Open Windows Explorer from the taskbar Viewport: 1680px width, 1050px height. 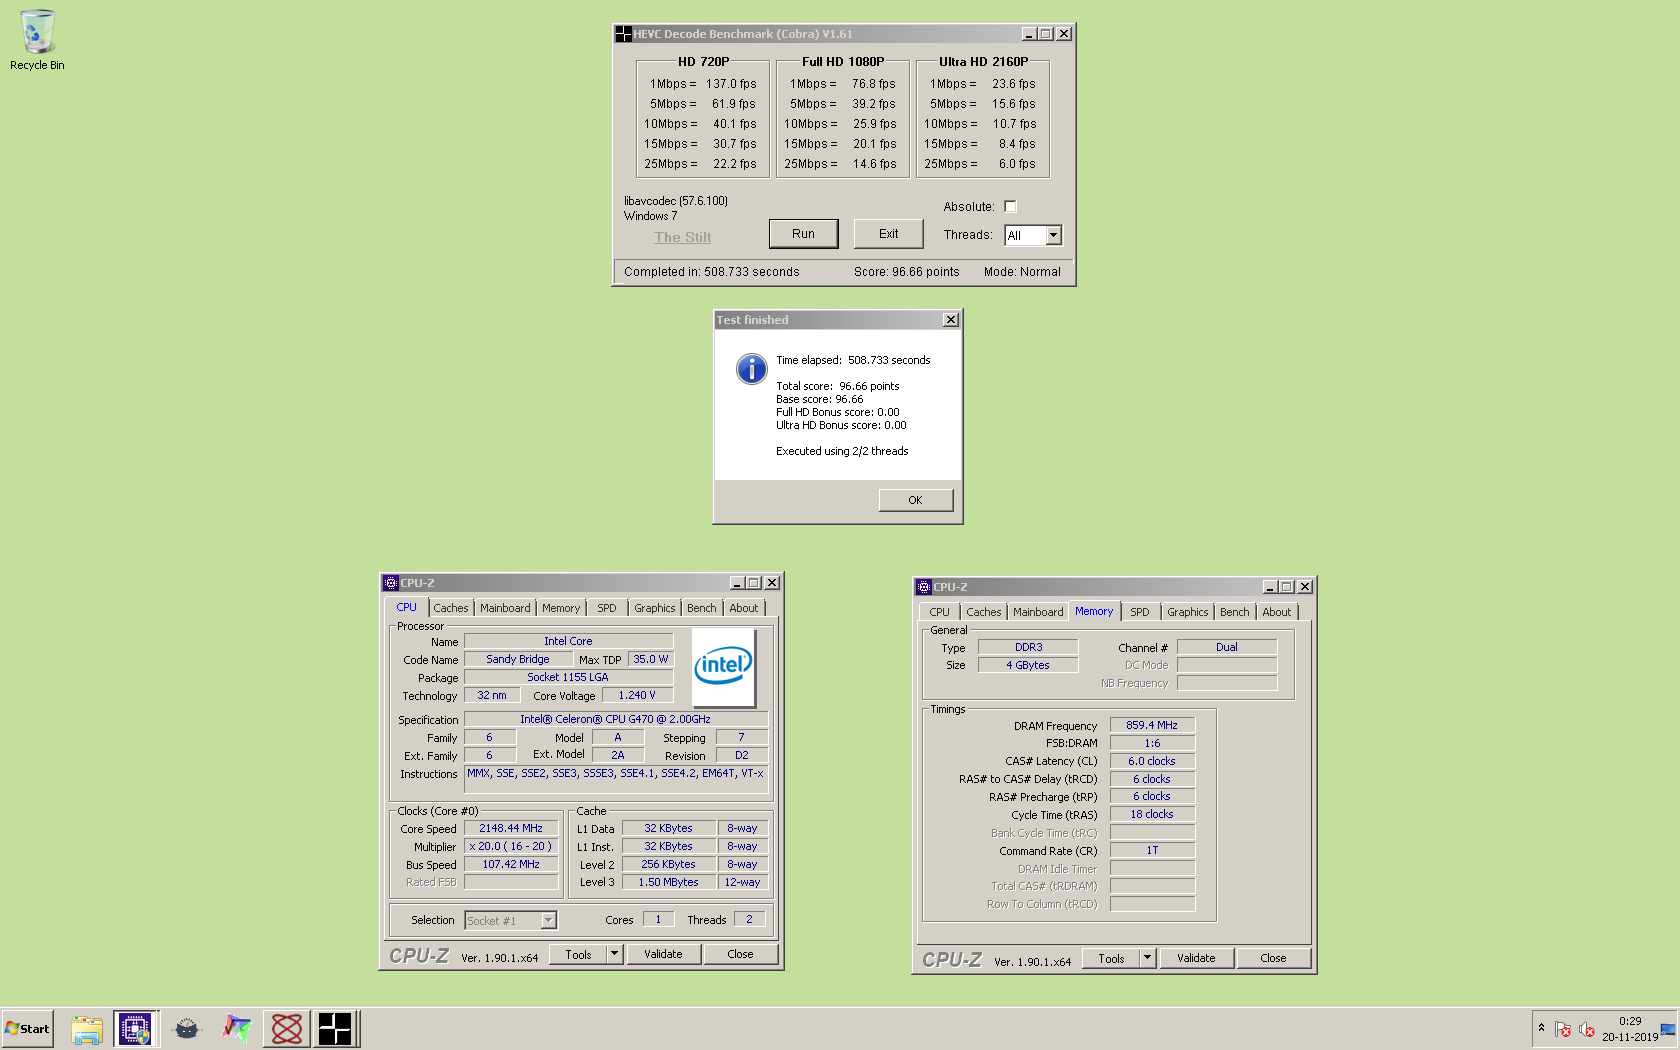[x=87, y=1029]
